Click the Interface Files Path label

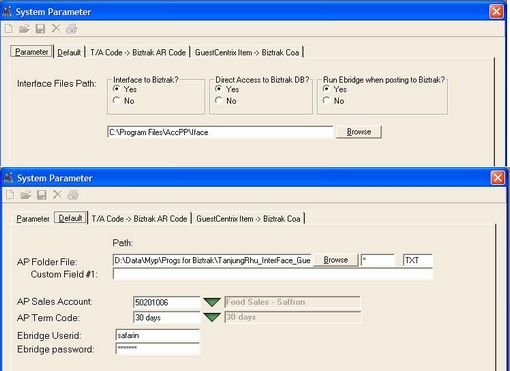(x=57, y=83)
